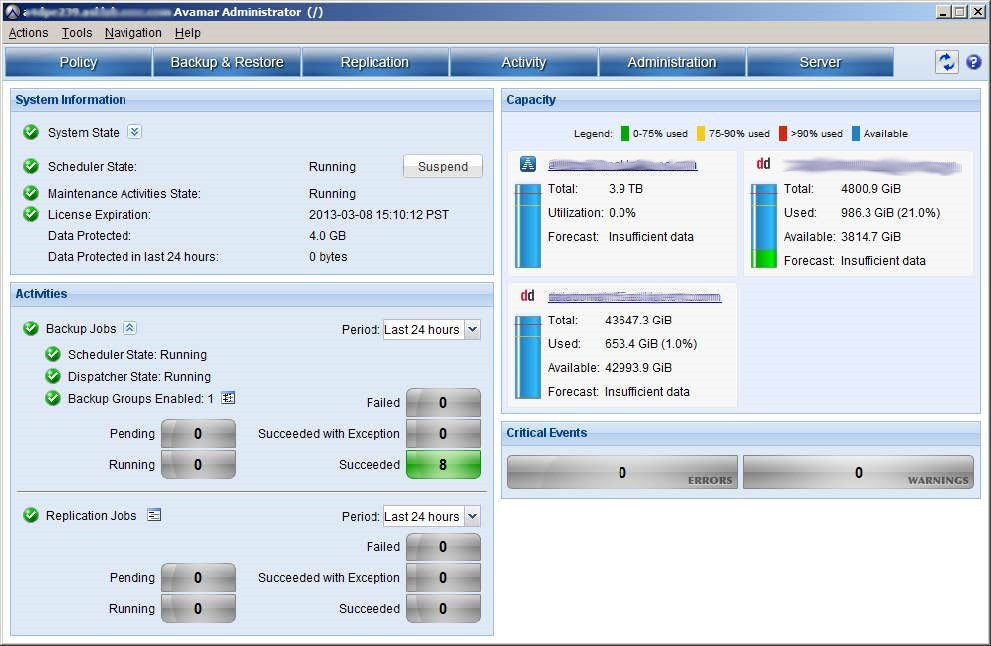Click the green check beside Dispatcher State: Running
991x646 pixels.
click(53, 376)
